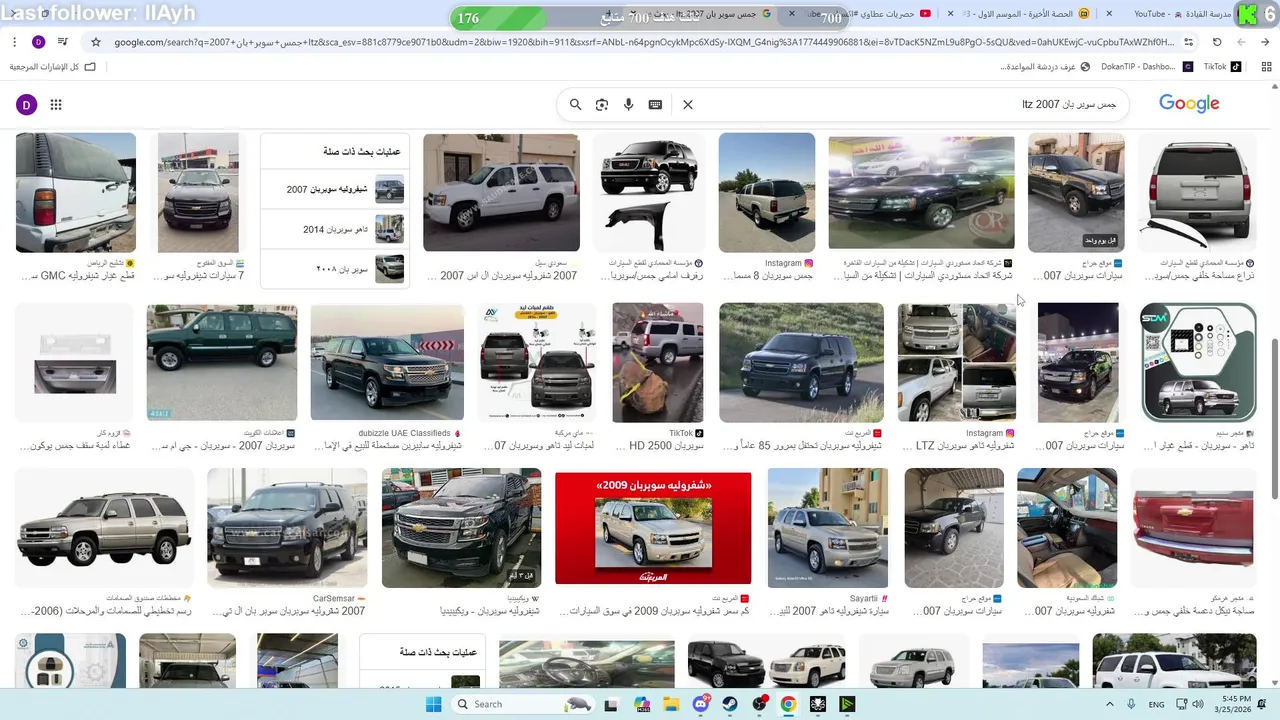Open volume control in system tray
This screenshot has width=1280, height=720.
click(1198, 704)
